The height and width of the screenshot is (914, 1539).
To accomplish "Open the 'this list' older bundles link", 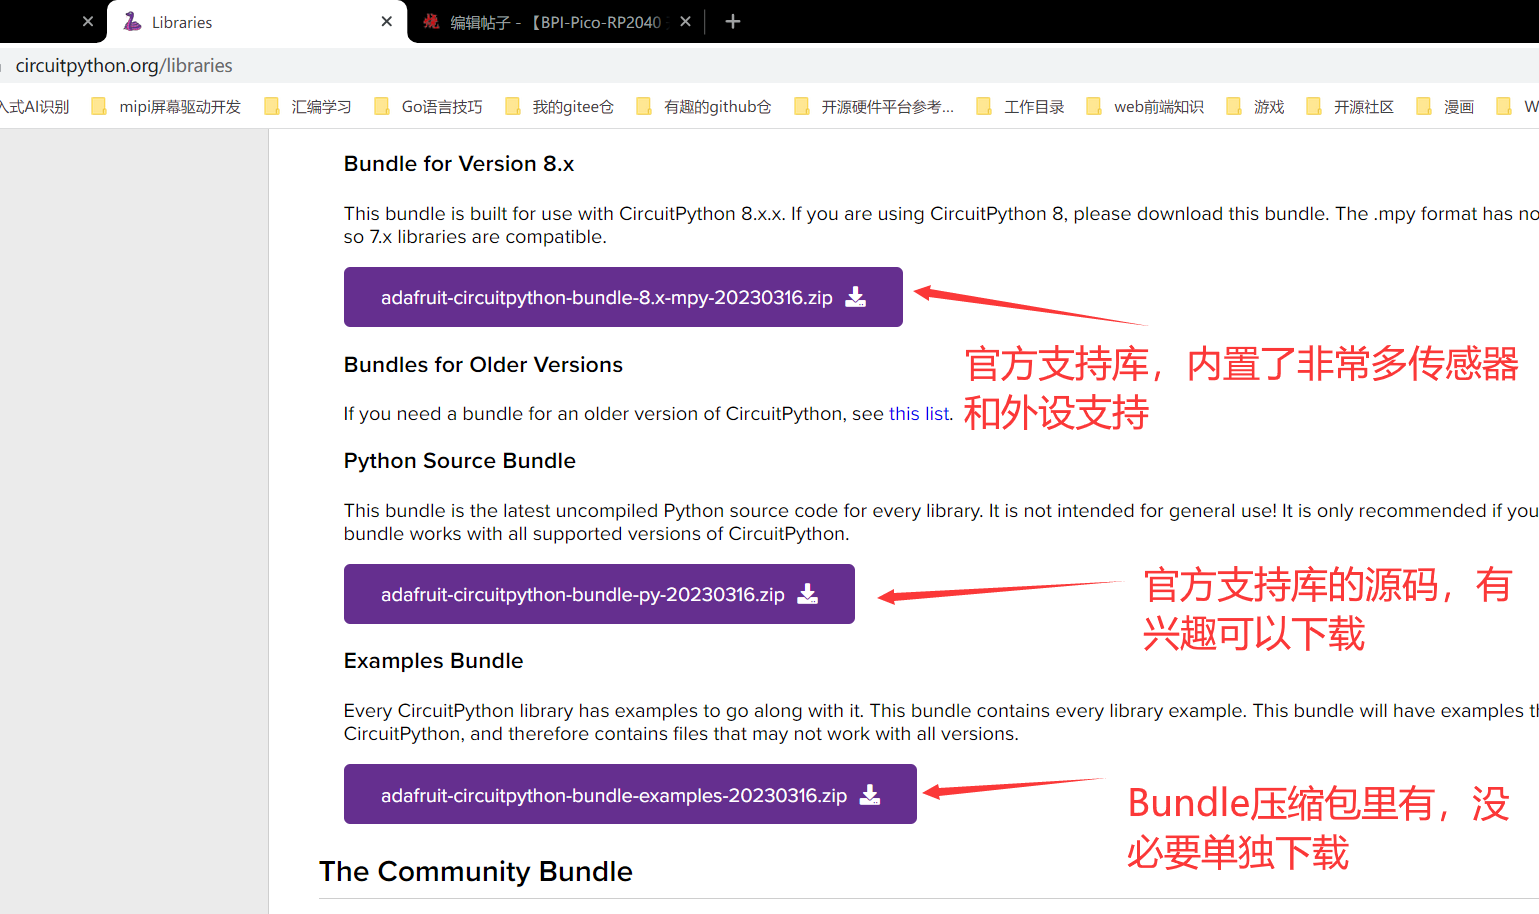I will coord(919,414).
